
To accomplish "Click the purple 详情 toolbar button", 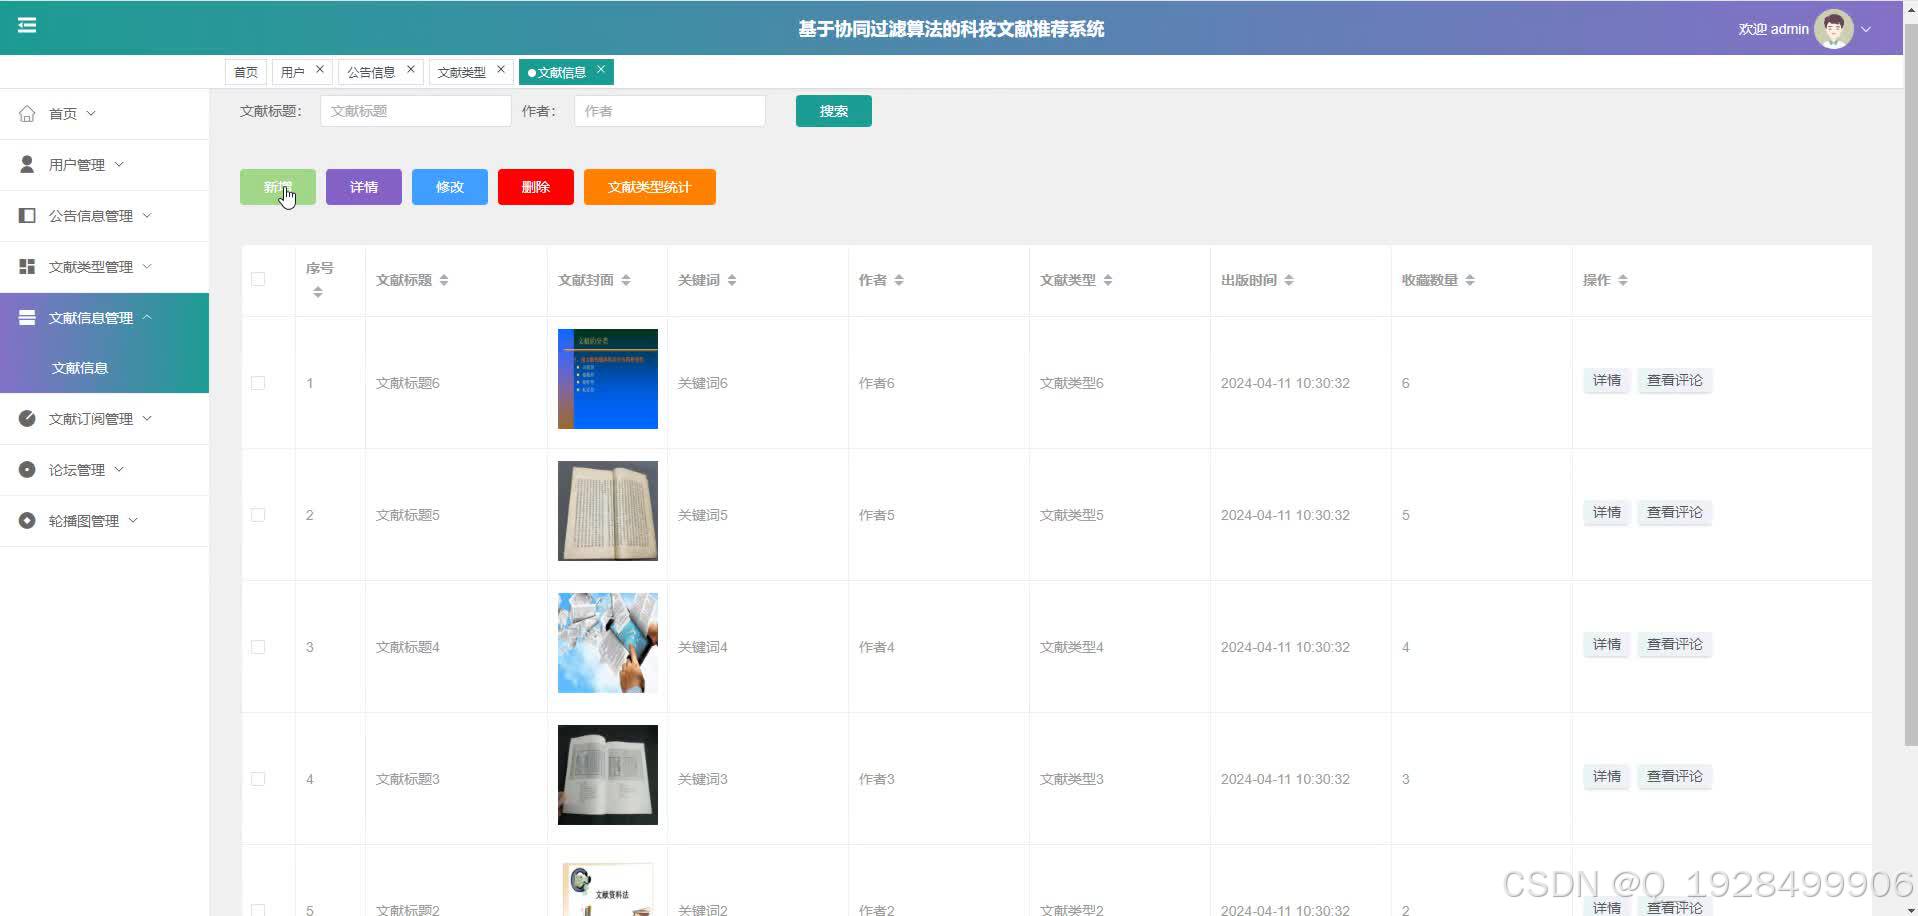I will point(364,187).
